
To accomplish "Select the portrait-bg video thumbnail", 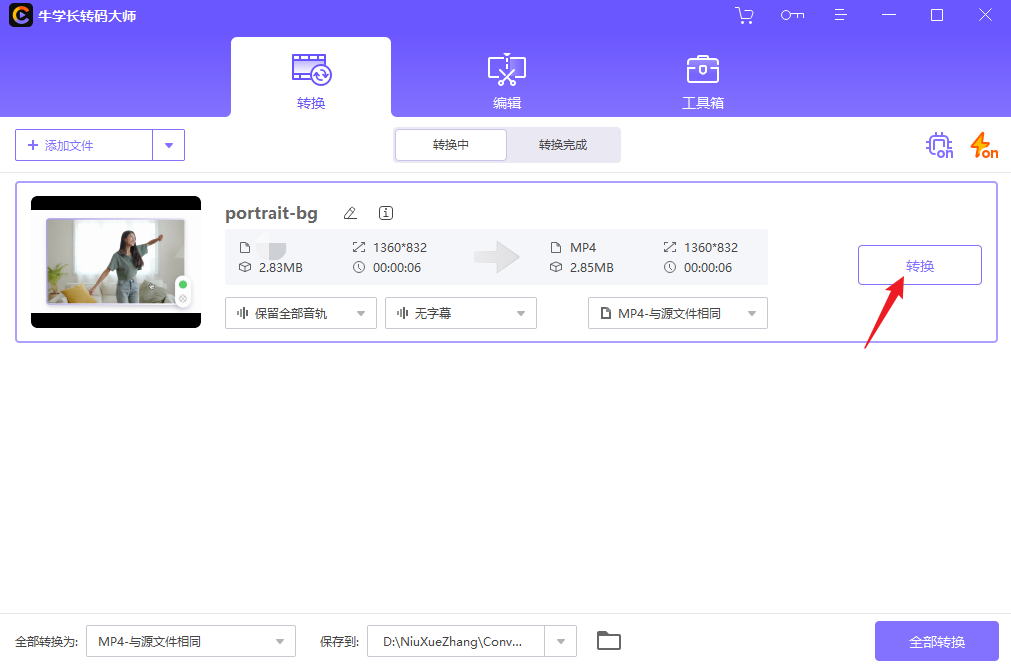I will point(115,261).
